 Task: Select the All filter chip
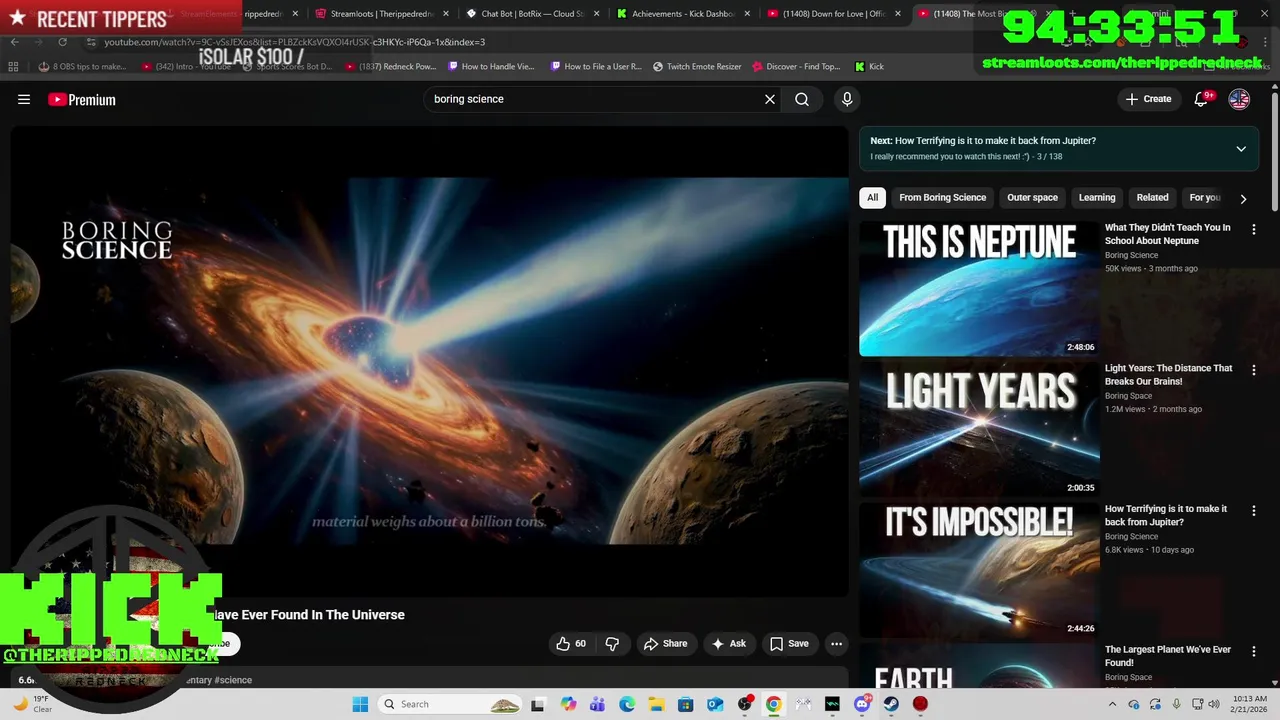872,197
